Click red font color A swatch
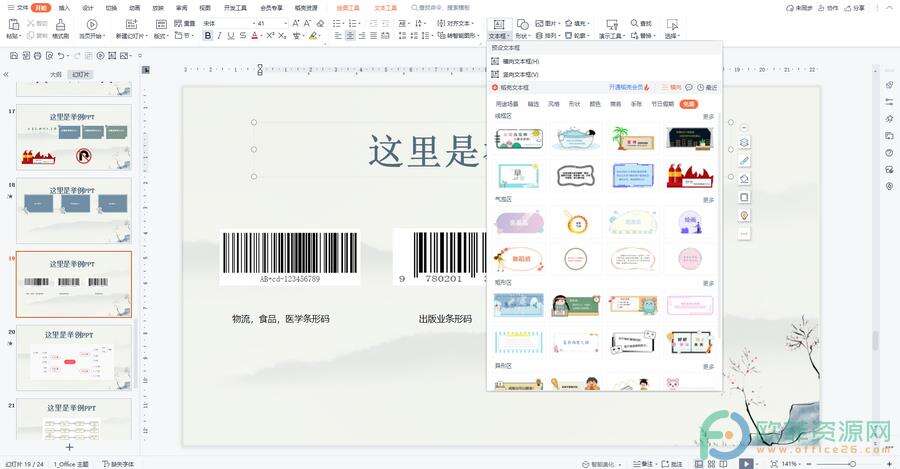This screenshot has width=900, height=469. click(x=253, y=36)
